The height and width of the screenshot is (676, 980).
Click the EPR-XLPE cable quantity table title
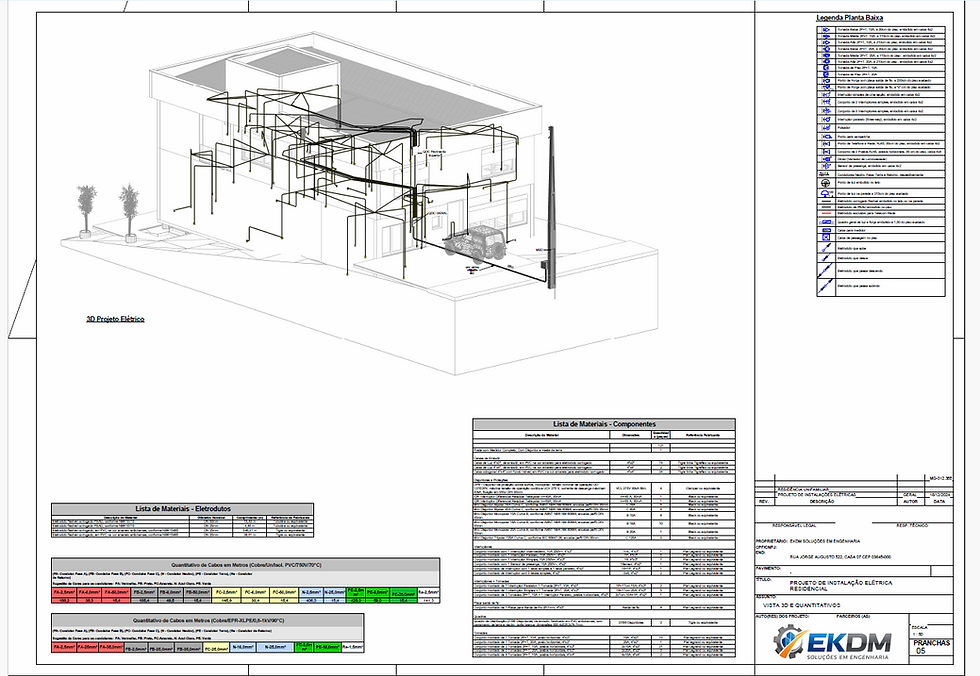(x=208, y=620)
